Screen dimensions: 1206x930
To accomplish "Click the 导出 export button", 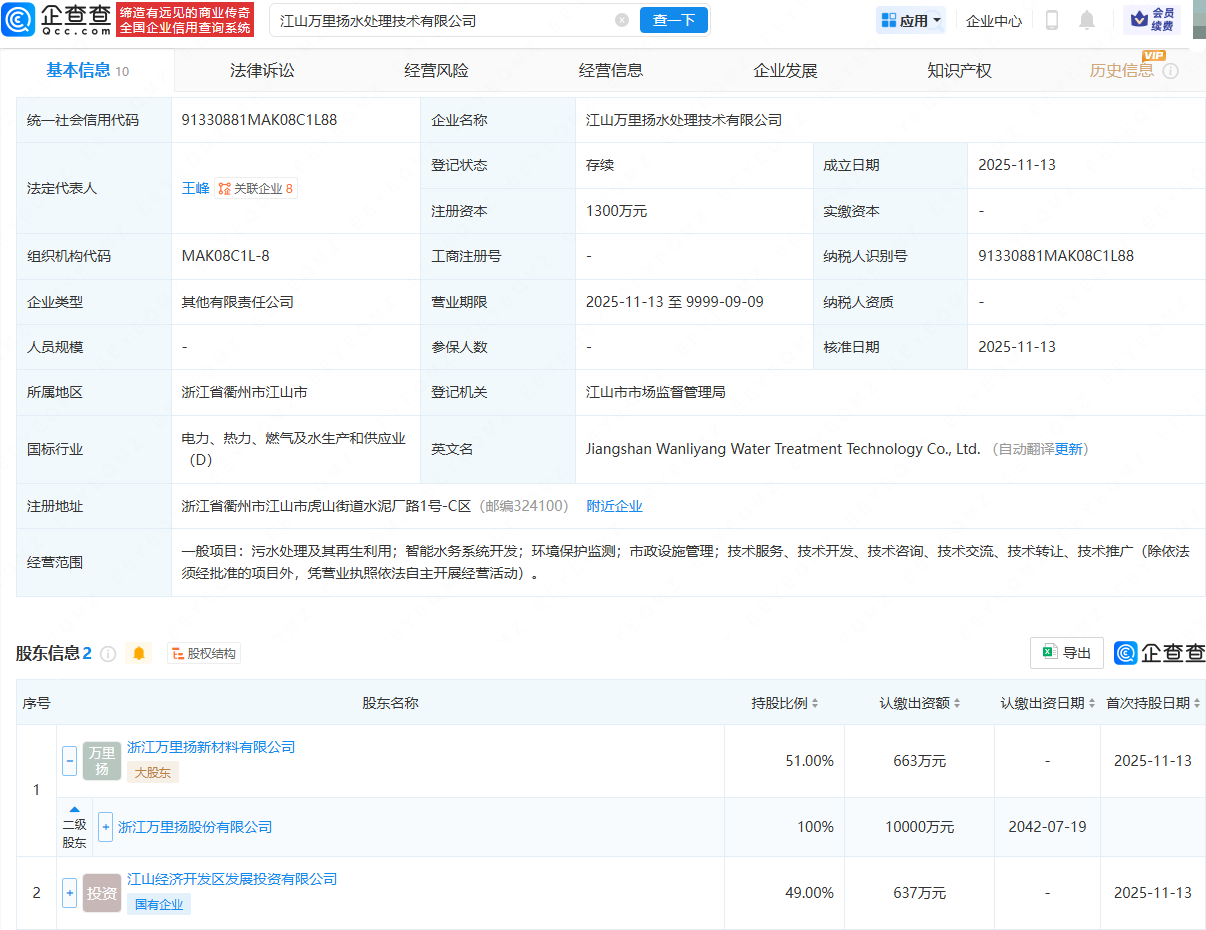I will pos(1067,653).
